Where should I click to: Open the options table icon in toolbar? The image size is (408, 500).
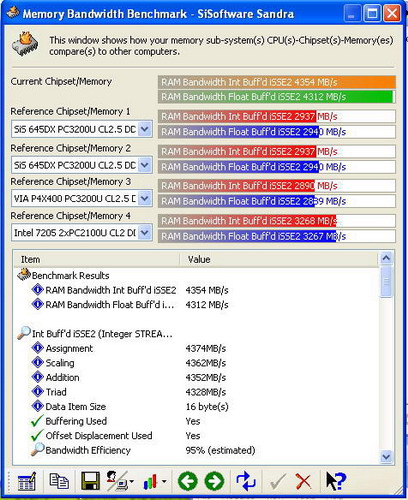[x=27, y=481]
